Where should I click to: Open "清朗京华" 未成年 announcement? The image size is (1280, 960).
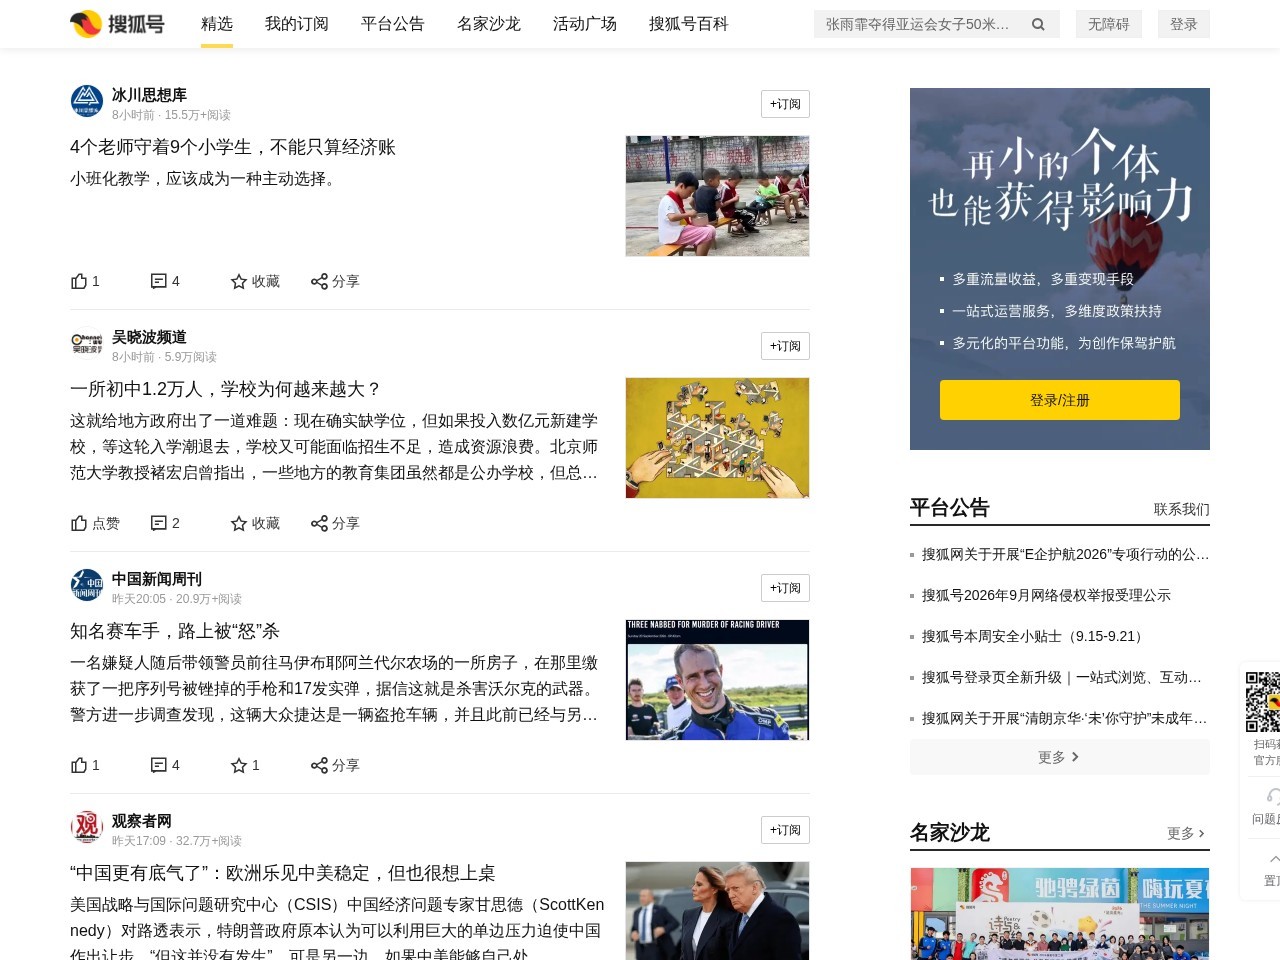pyautogui.click(x=1065, y=718)
